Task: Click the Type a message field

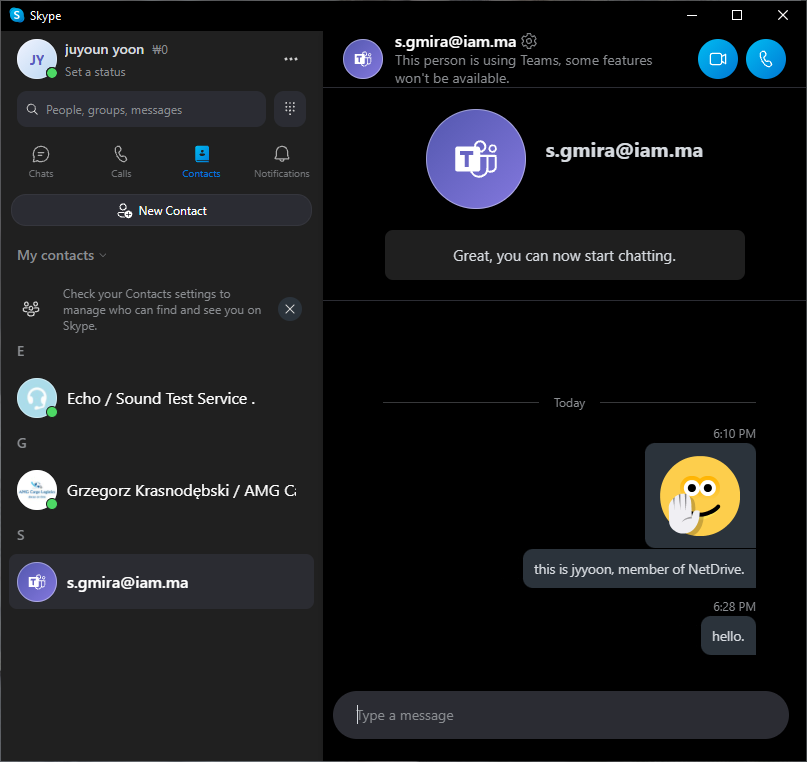Action: 560,715
